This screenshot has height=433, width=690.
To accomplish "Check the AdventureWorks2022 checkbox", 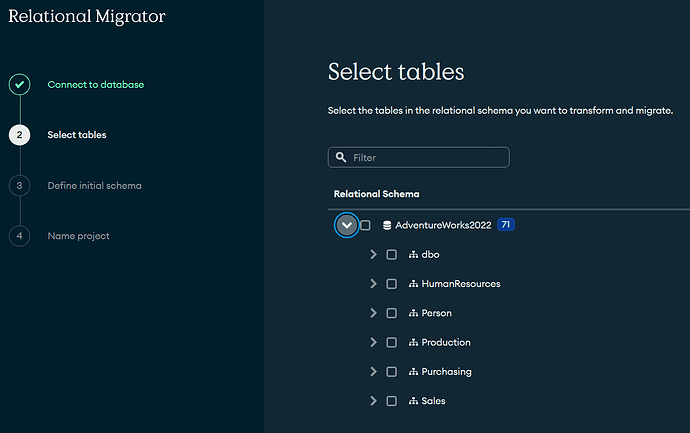I will tap(365, 225).
